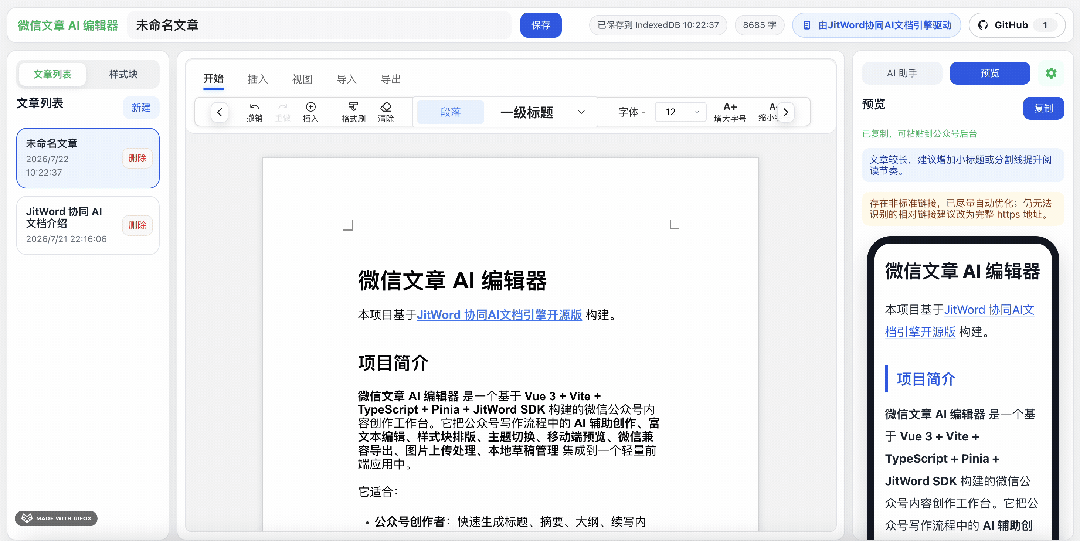Increase font size with the A+ button
The height and width of the screenshot is (542, 1081).
tap(730, 112)
